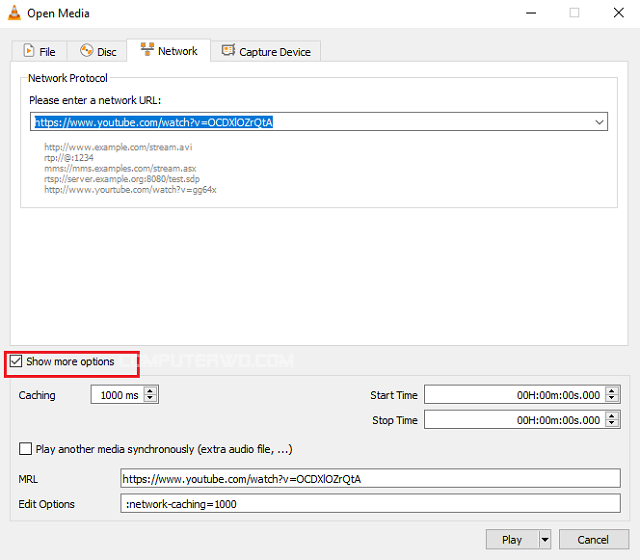Uncheck the Show more options checkbox

point(16,361)
